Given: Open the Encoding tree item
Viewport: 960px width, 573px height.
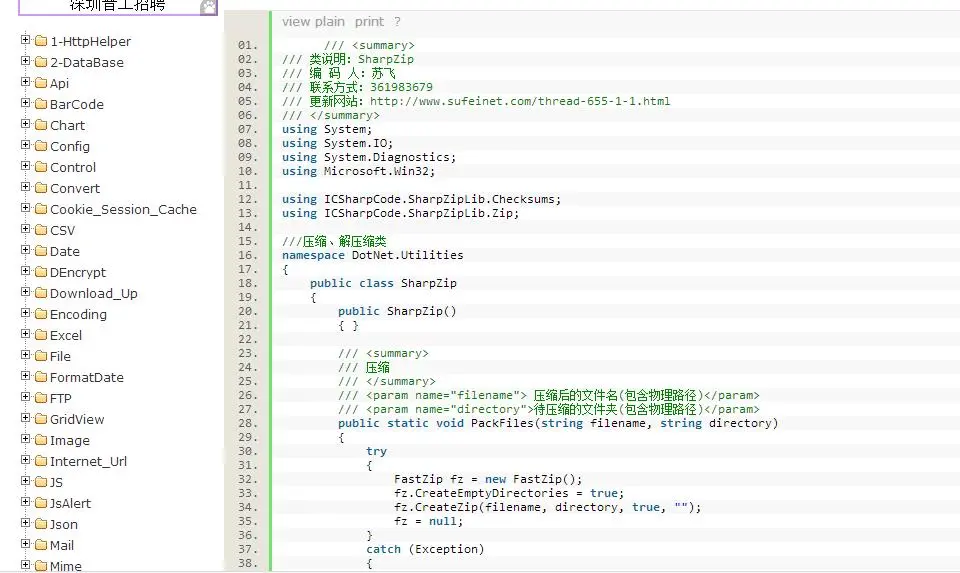Looking at the screenshot, I should pyautogui.click(x=78, y=314).
